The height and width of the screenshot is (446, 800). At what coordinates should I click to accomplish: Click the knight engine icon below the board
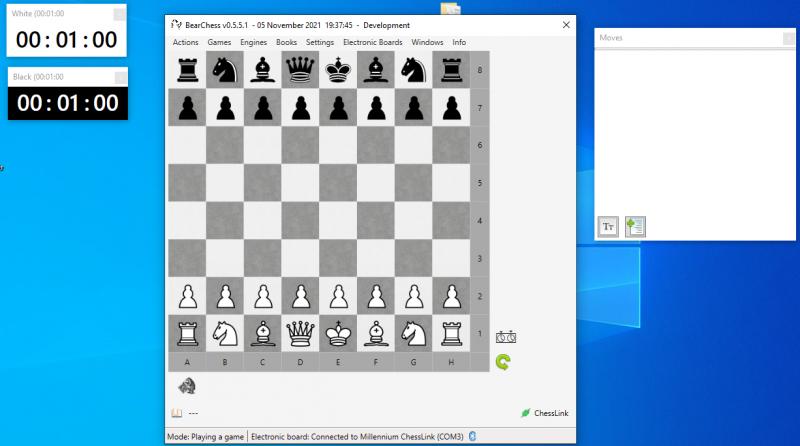pyautogui.click(x=186, y=386)
